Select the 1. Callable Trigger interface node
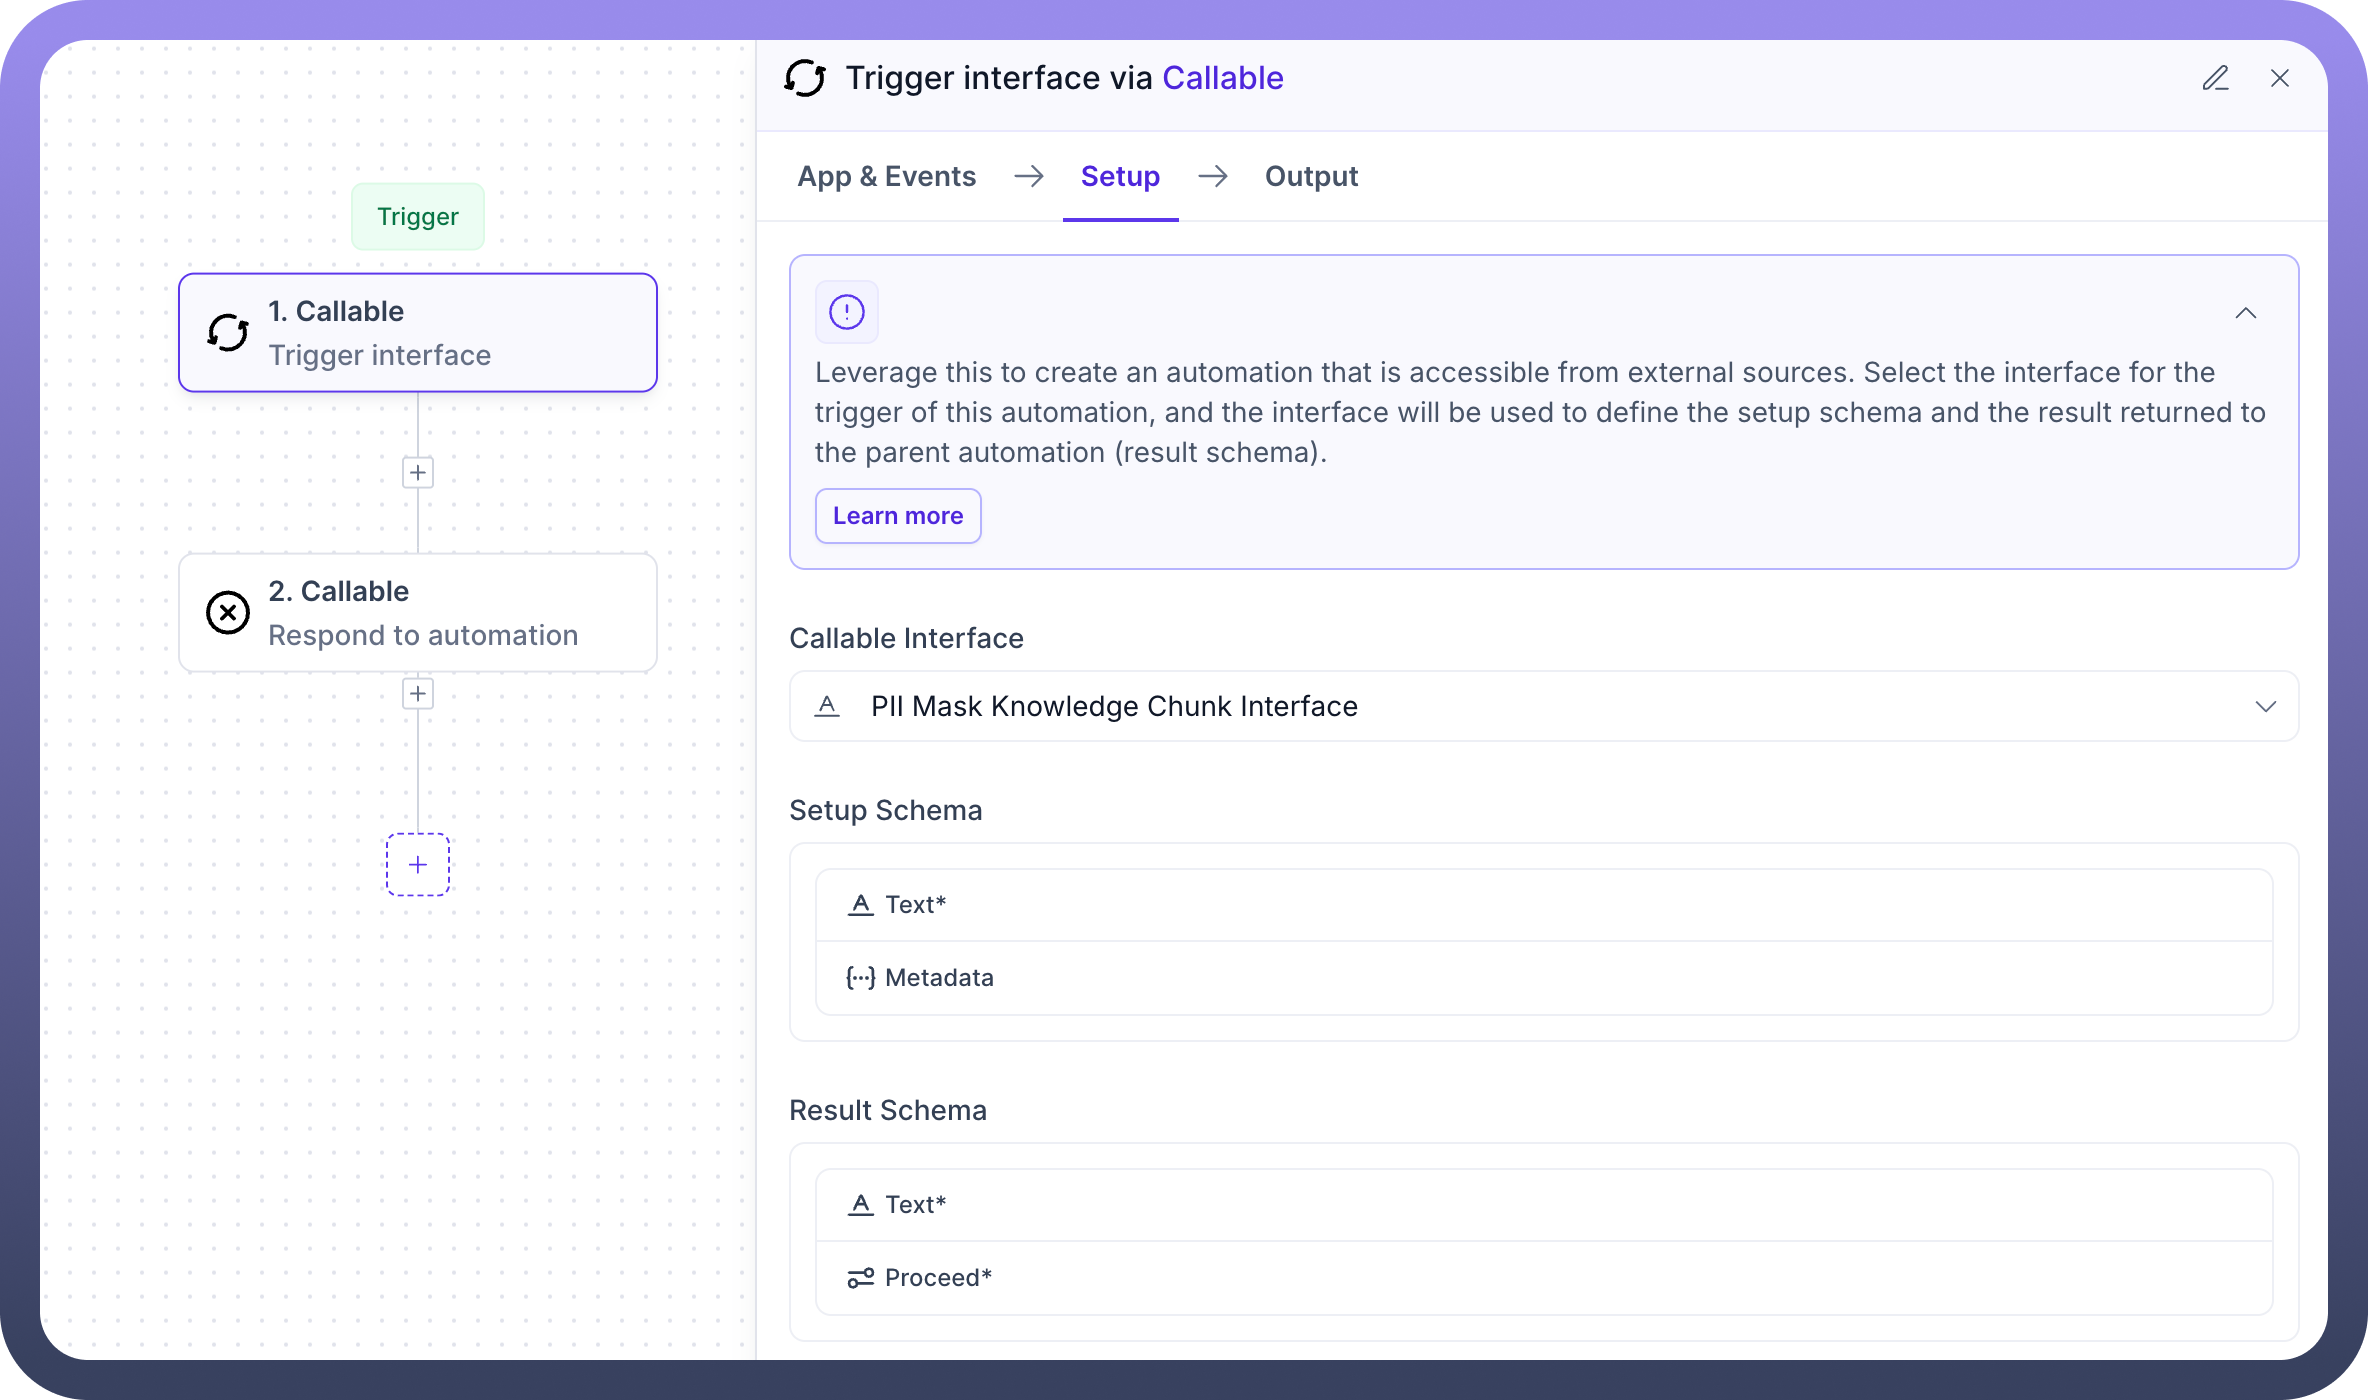This screenshot has width=2368, height=1400. tap(417, 332)
